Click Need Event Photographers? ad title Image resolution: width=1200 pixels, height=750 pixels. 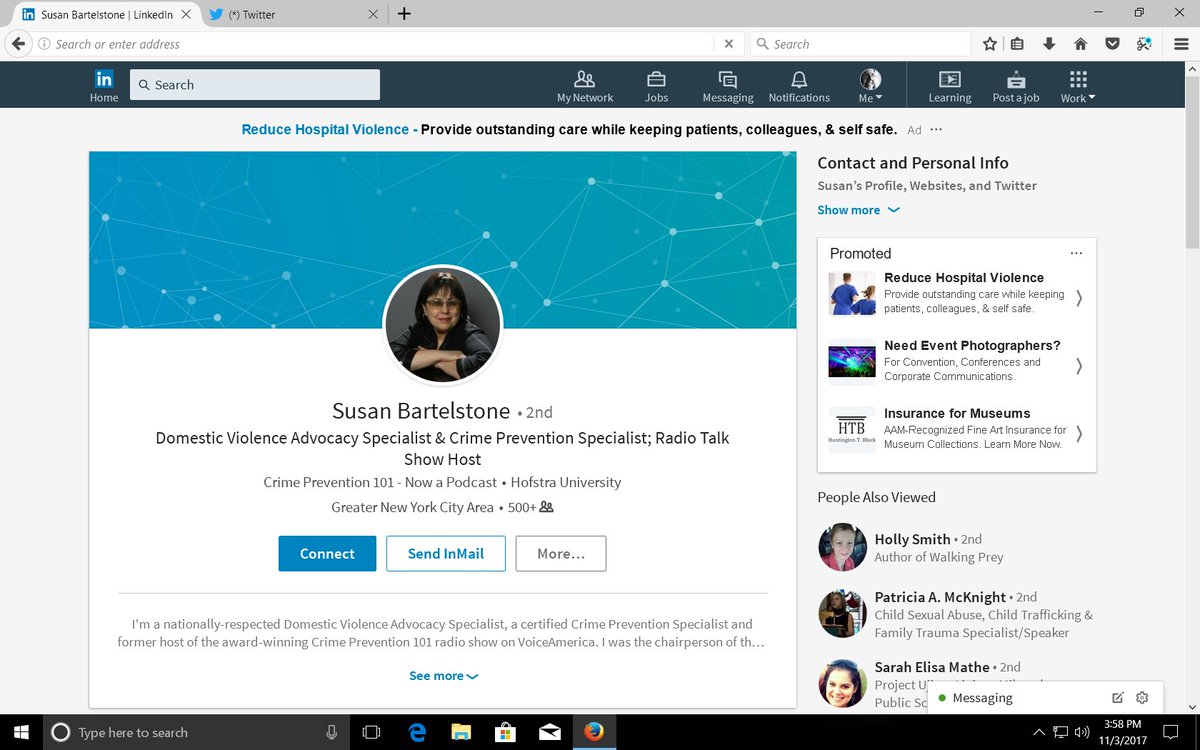(972, 345)
